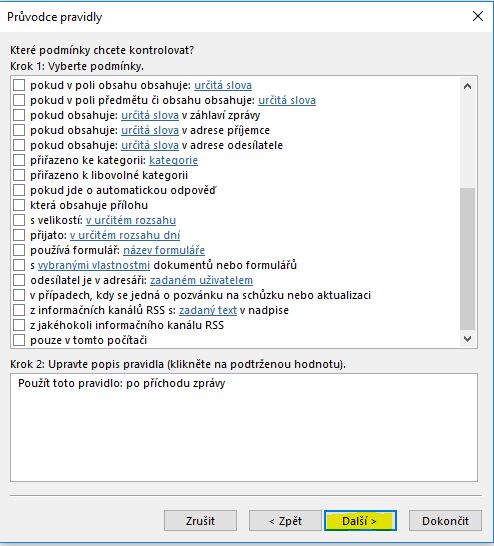
Task: Go back with the Zpět button
Action: click(x=285, y=521)
